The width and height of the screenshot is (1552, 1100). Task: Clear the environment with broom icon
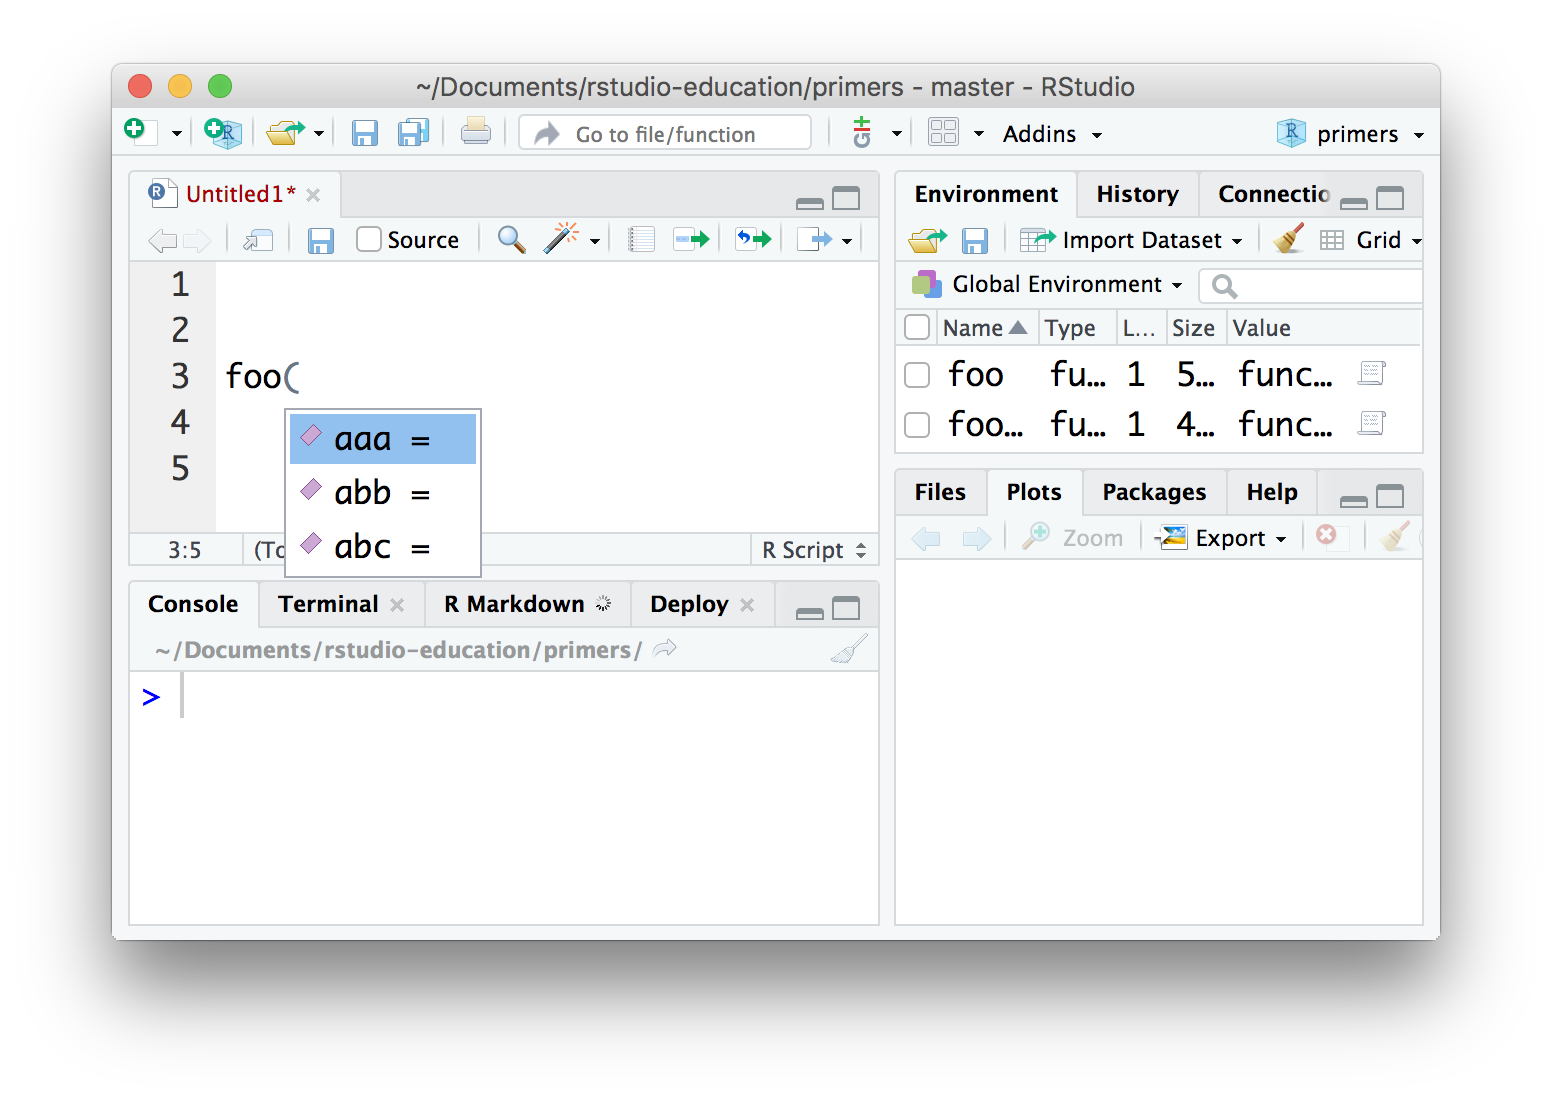1289,240
